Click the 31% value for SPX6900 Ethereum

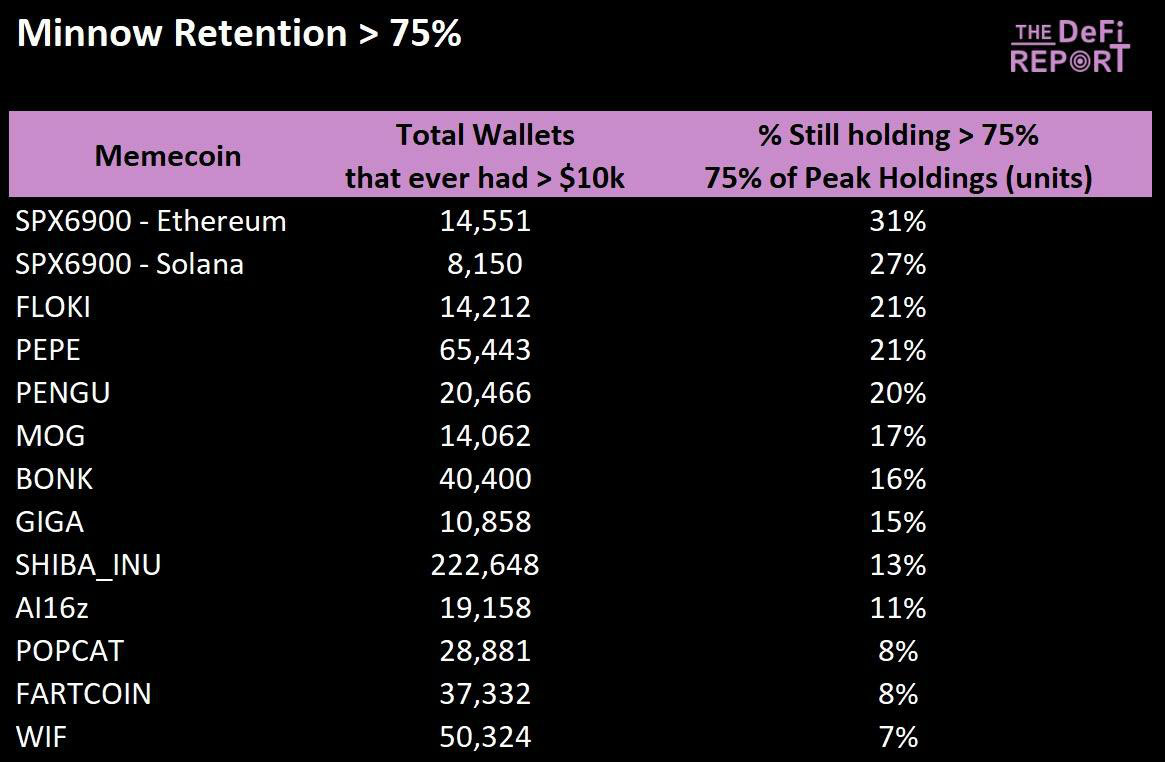pos(898,221)
